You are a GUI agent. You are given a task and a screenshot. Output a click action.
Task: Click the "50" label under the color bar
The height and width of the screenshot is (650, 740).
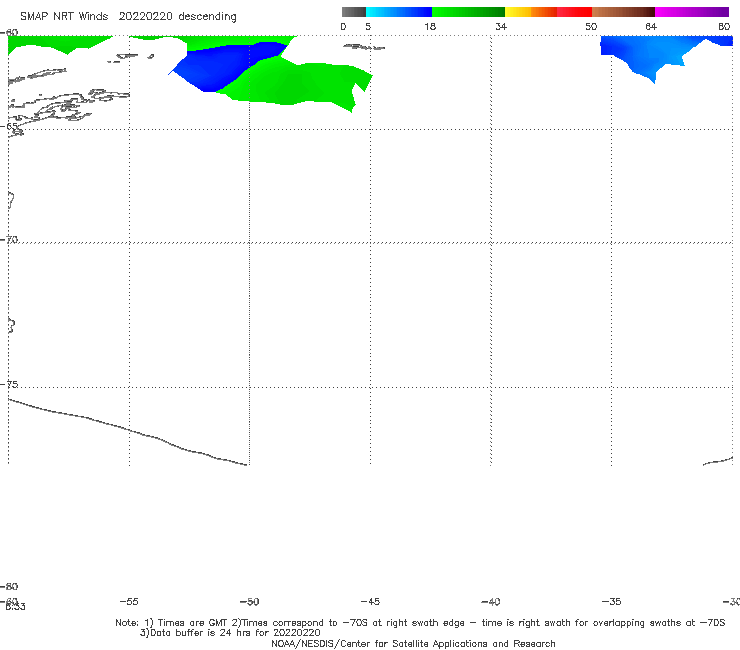(591, 26)
